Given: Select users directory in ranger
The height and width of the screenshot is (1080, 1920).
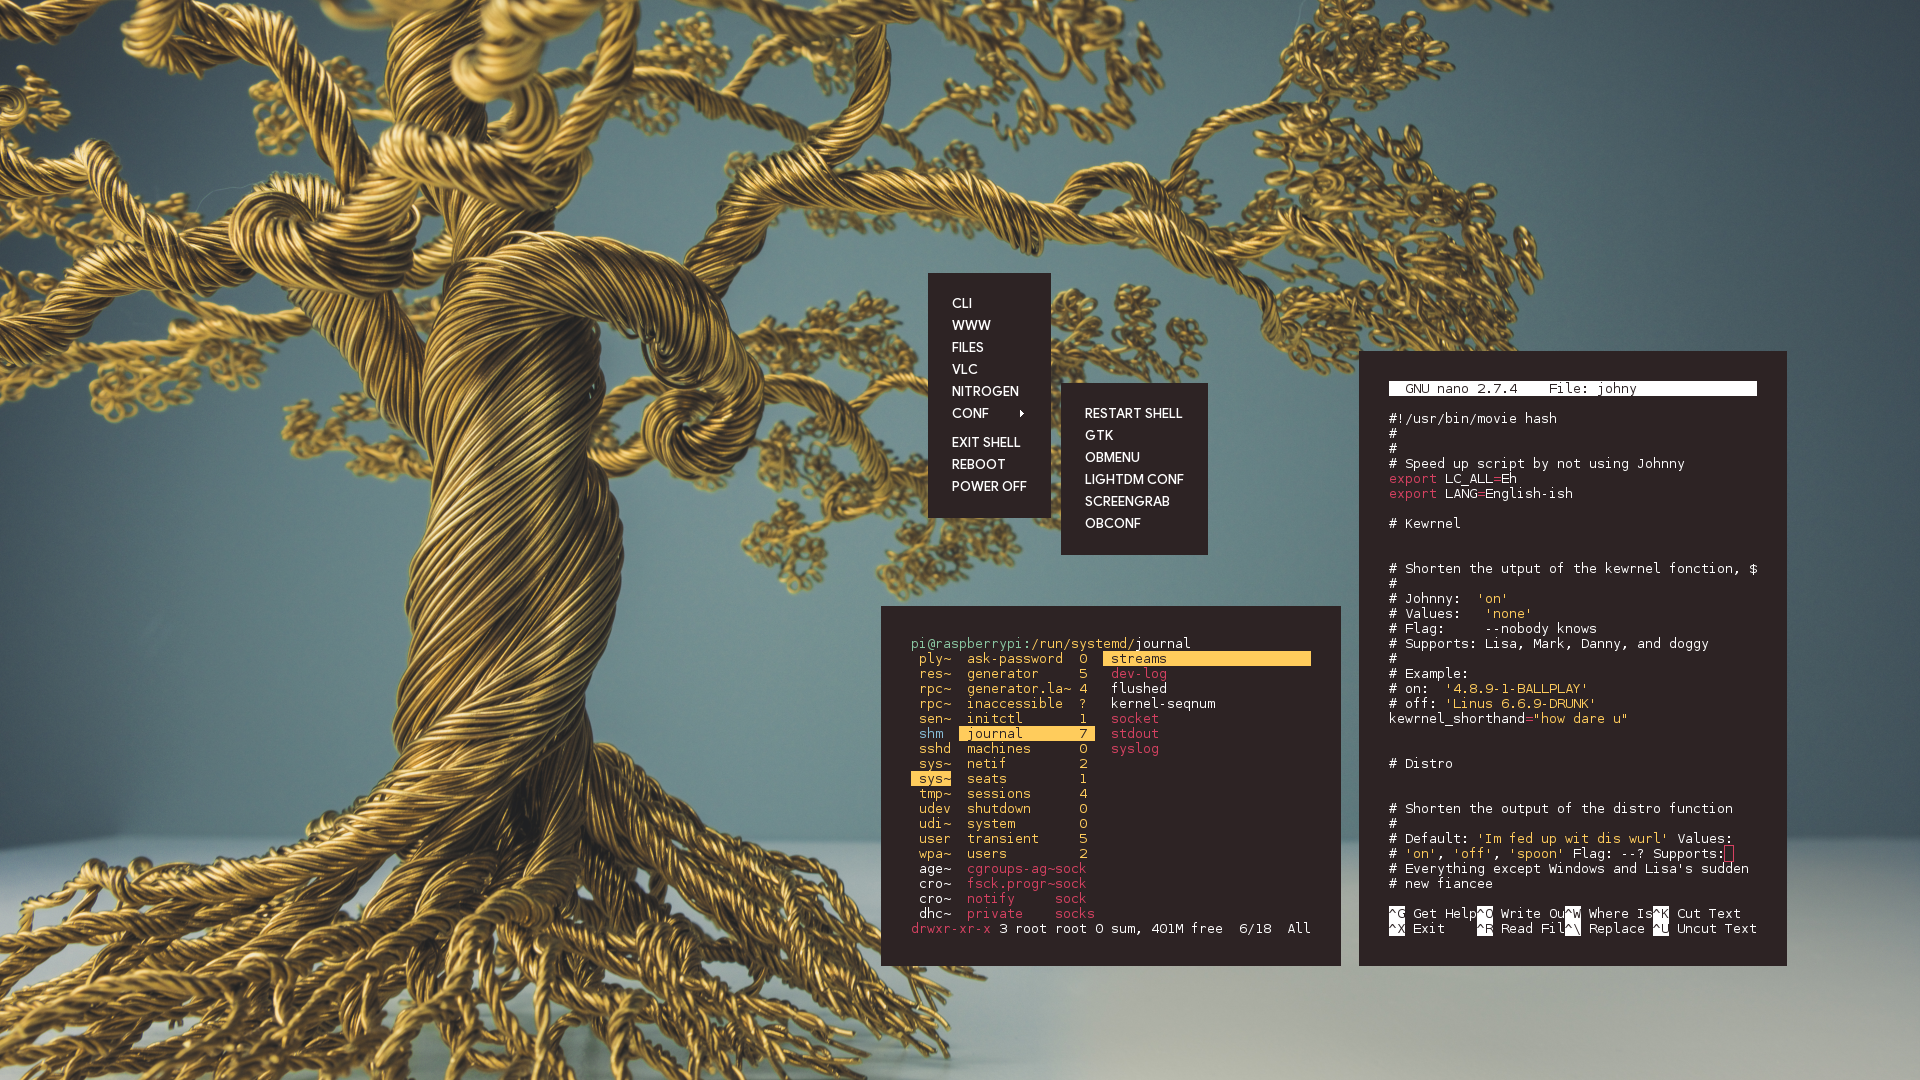Looking at the screenshot, I should click(x=1027, y=853).
